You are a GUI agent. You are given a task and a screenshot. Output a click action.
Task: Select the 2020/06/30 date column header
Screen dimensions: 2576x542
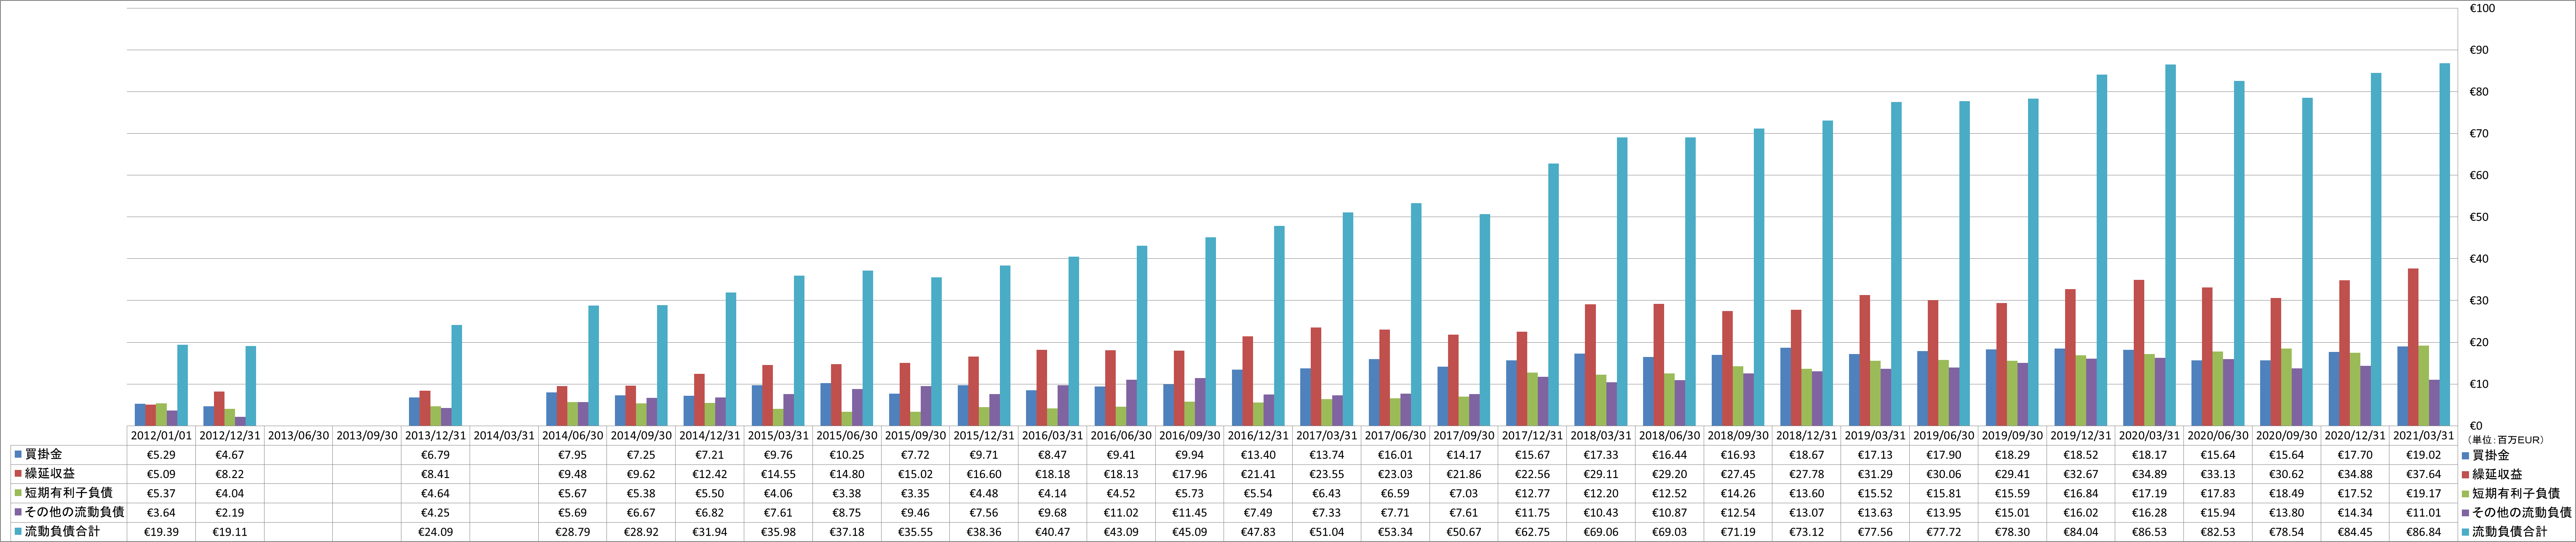2217,436
